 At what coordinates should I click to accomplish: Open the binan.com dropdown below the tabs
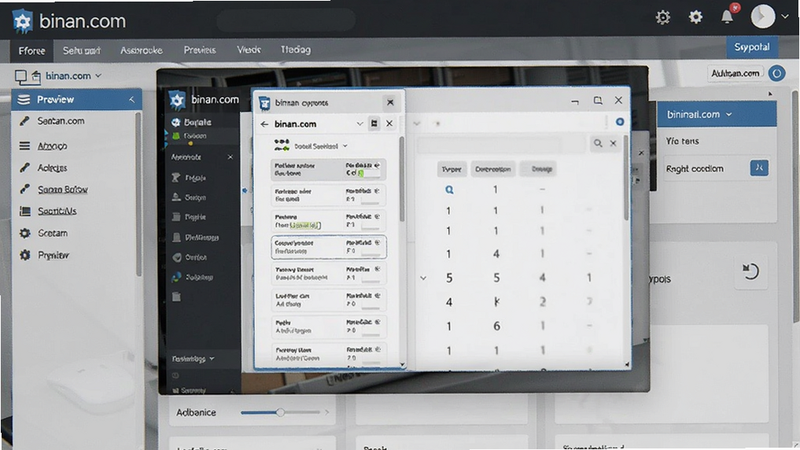tap(73, 76)
